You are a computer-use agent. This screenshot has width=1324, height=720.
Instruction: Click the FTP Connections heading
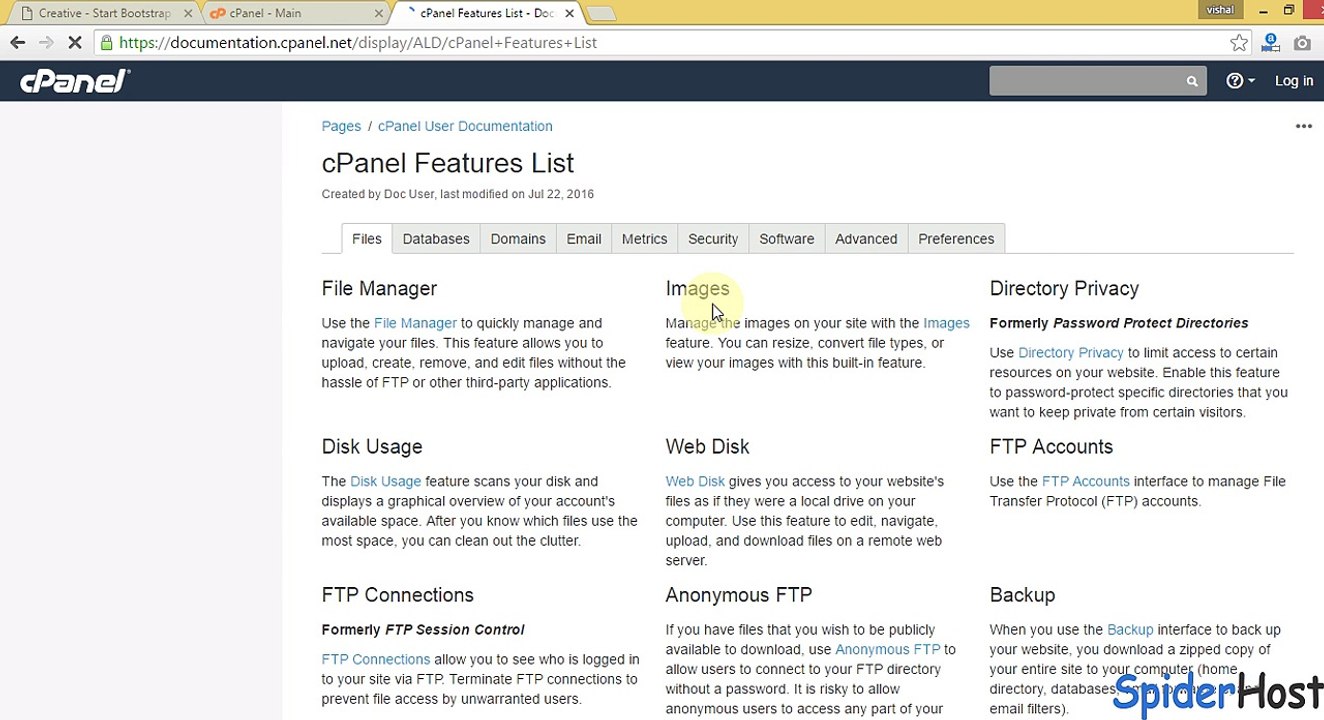click(x=398, y=595)
